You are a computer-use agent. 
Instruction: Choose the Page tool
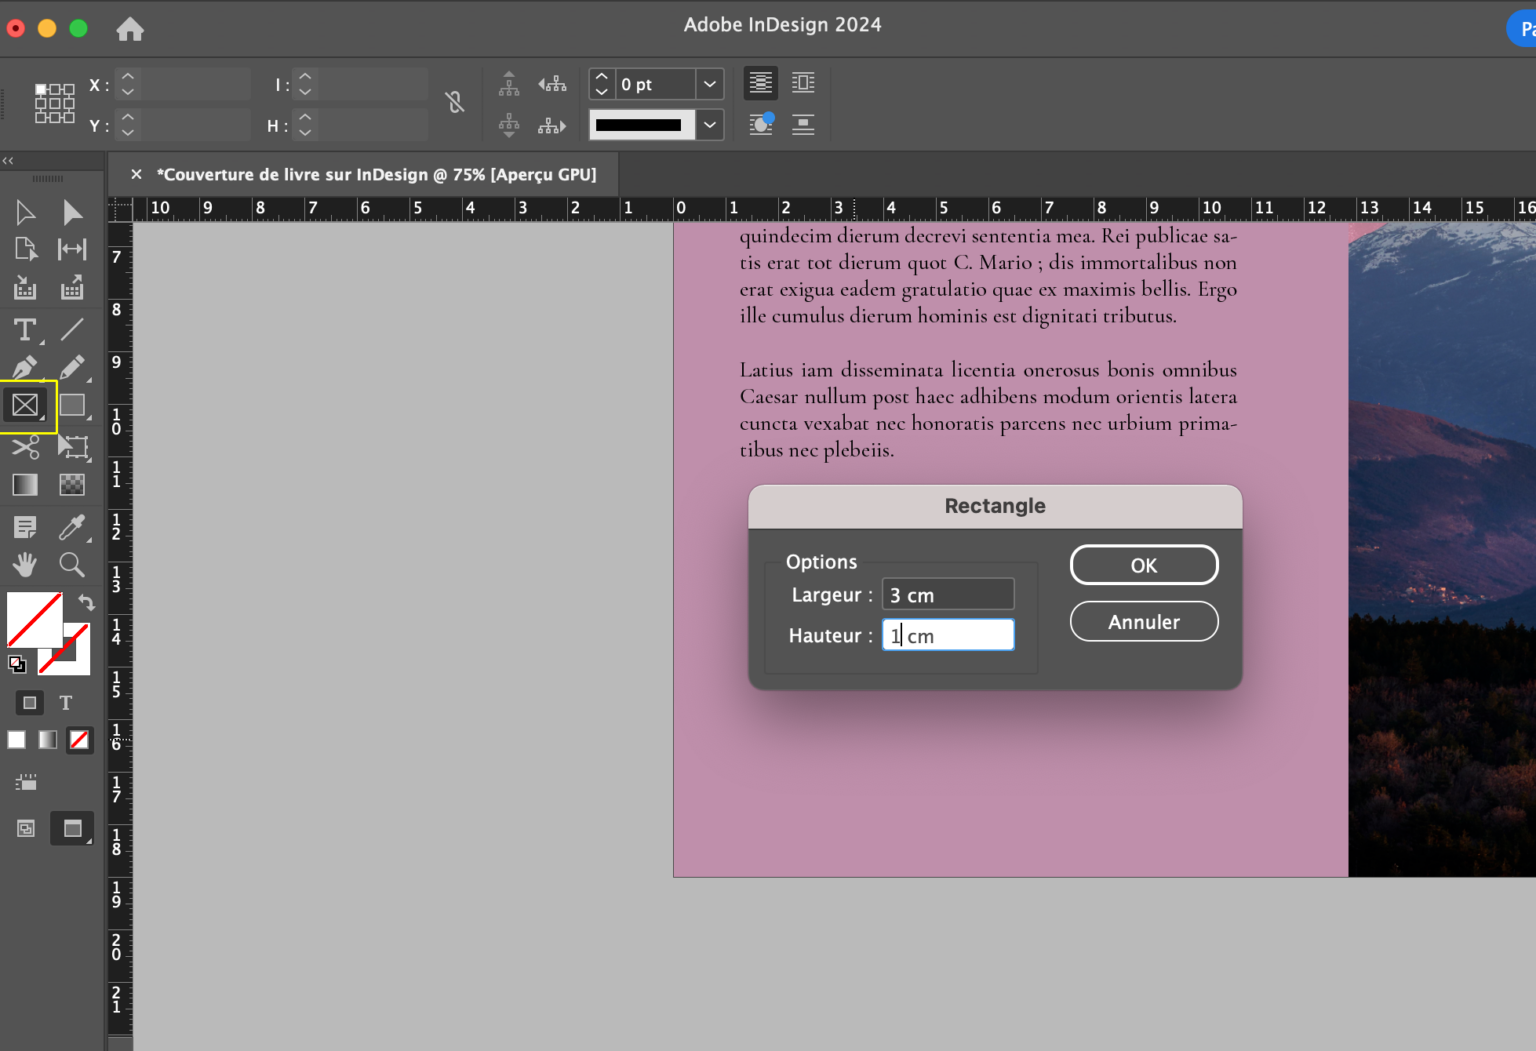[25, 249]
